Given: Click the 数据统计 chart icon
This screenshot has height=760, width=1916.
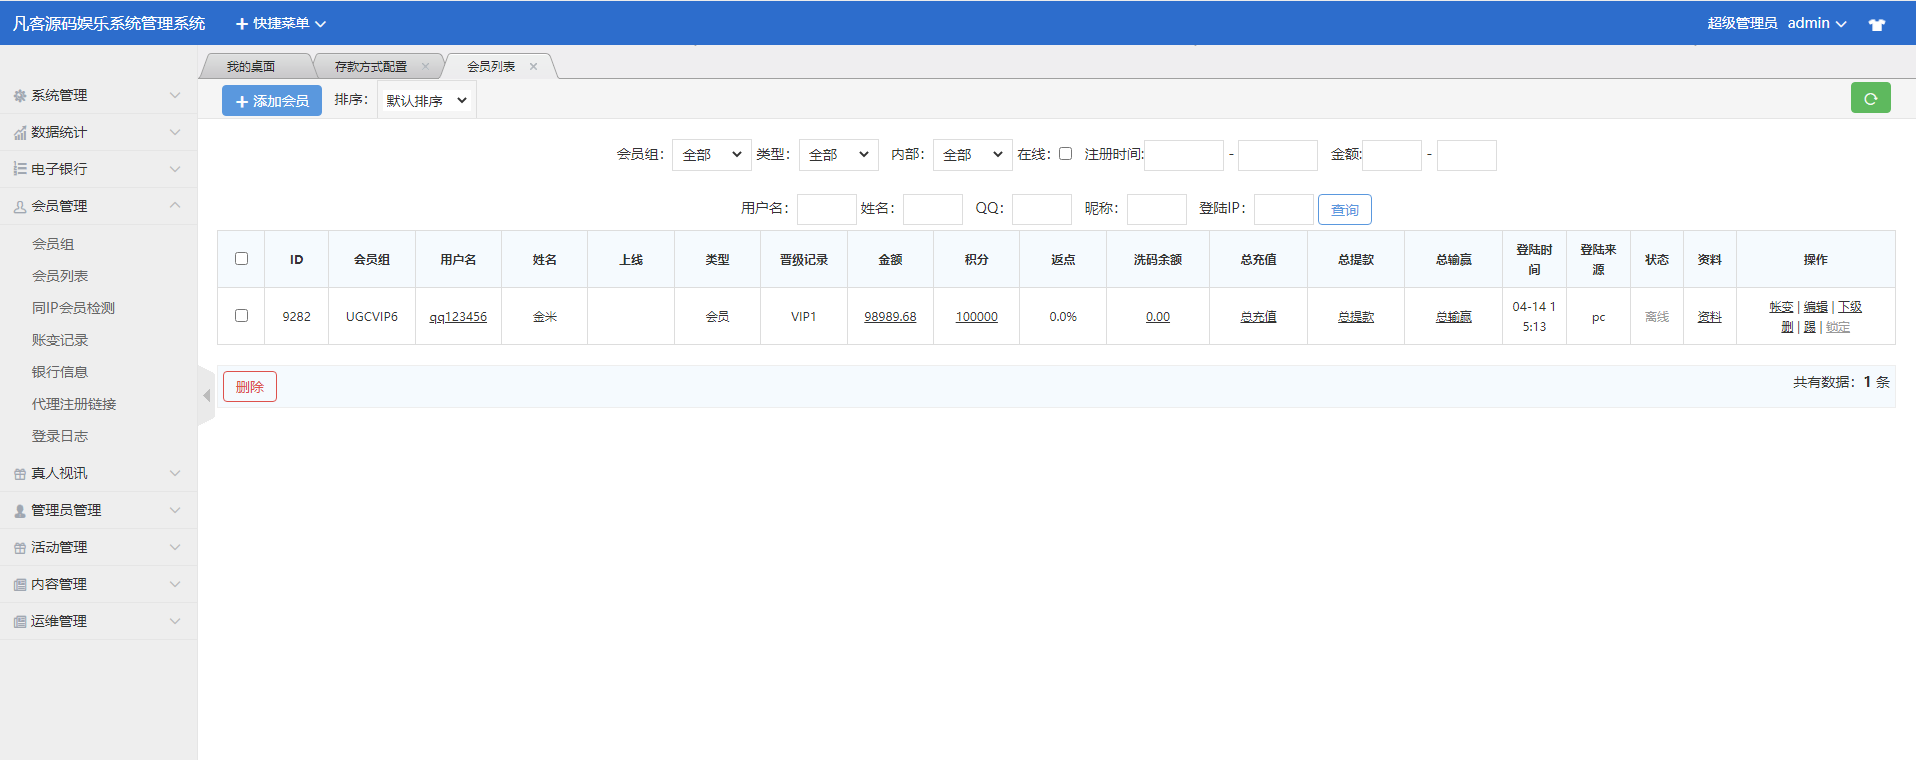Looking at the screenshot, I should click(x=19, y=133).
